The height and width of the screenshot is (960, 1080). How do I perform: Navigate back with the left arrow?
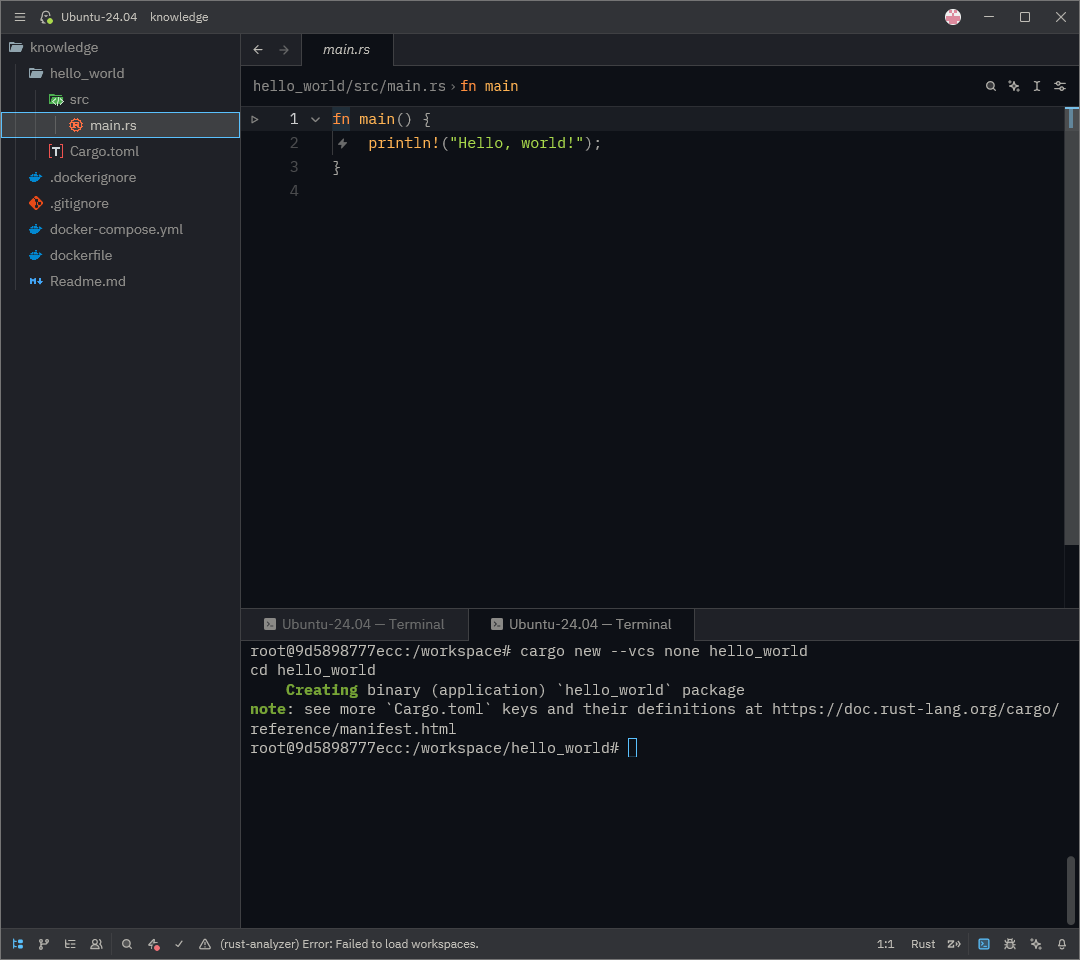(x=258, y=50)
